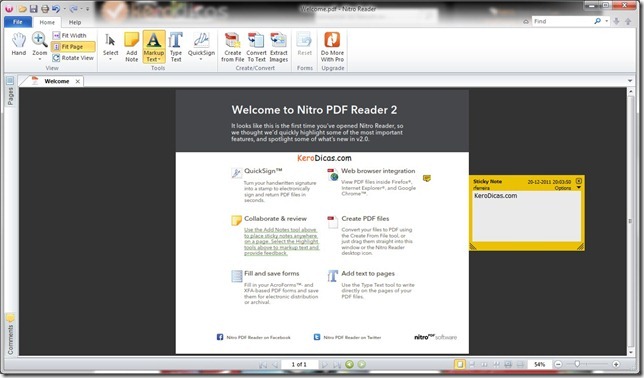Screen dimensions: 644x378
Task: Open the document tabs list dropdown
Action: [630, 81]
